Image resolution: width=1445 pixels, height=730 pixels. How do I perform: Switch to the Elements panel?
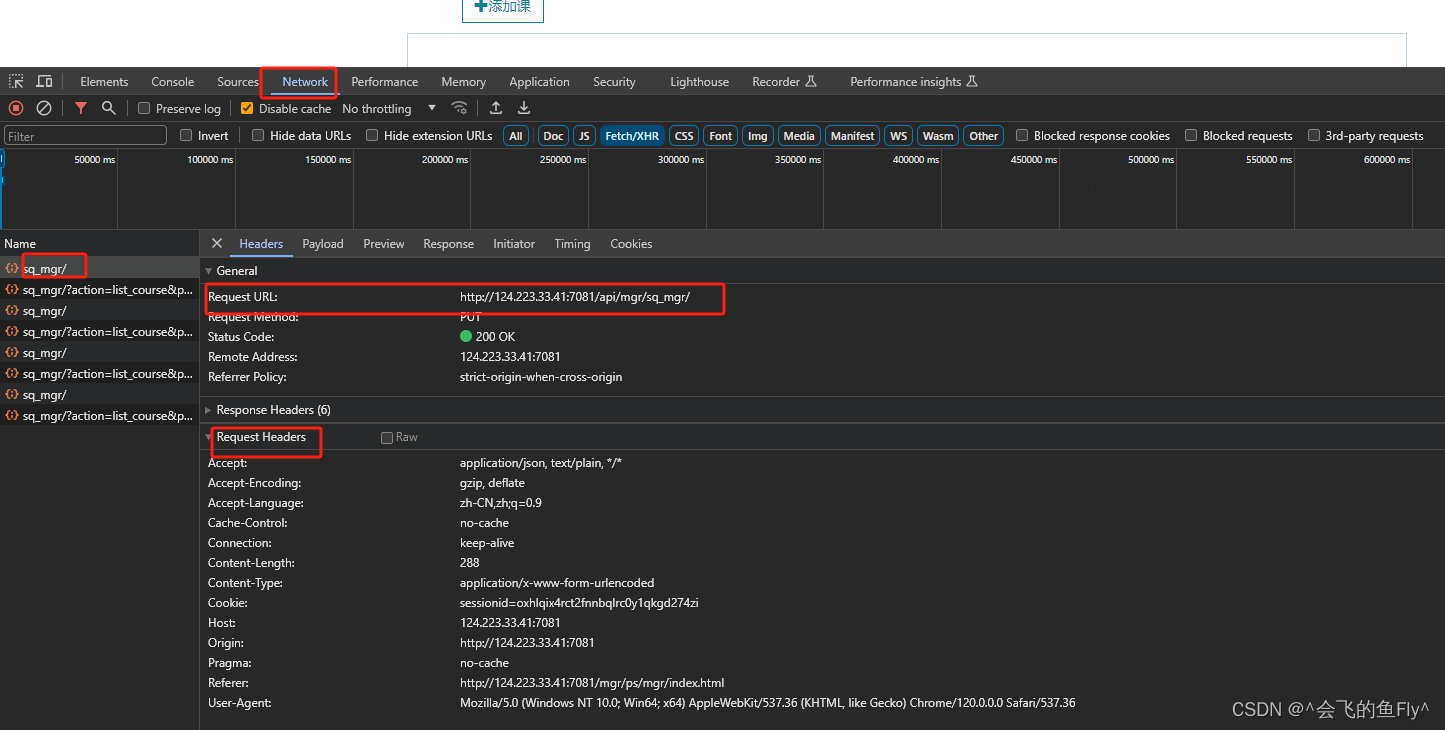point(104,82)
